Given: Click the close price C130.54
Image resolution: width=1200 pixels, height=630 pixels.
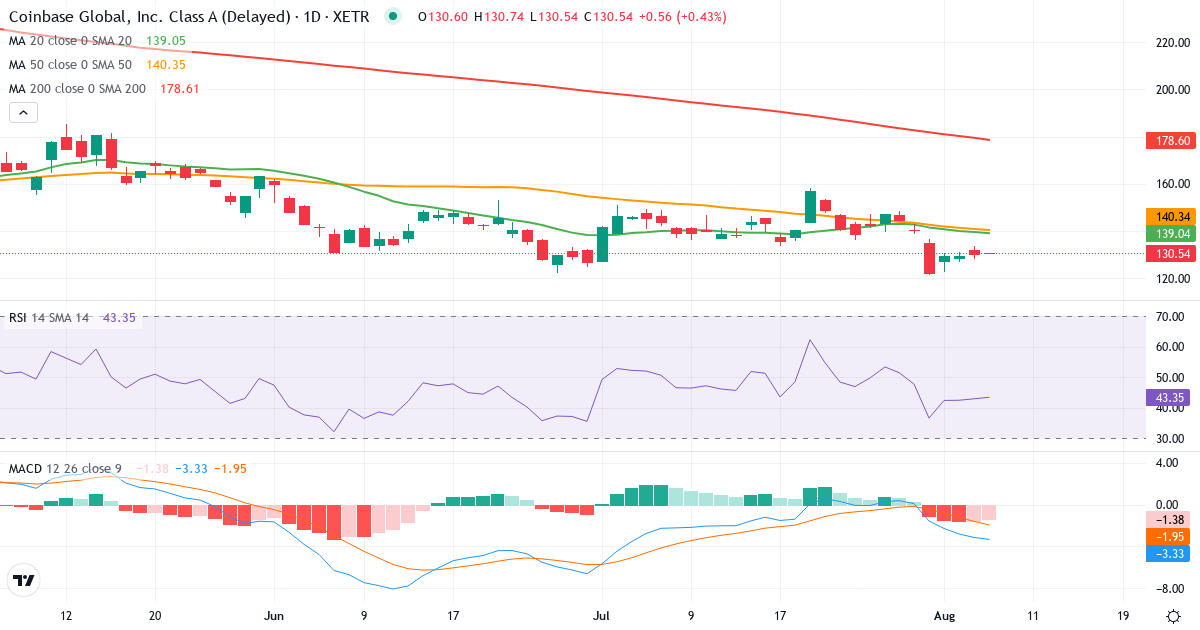Looking at the screenshot, I should (609, 17).
